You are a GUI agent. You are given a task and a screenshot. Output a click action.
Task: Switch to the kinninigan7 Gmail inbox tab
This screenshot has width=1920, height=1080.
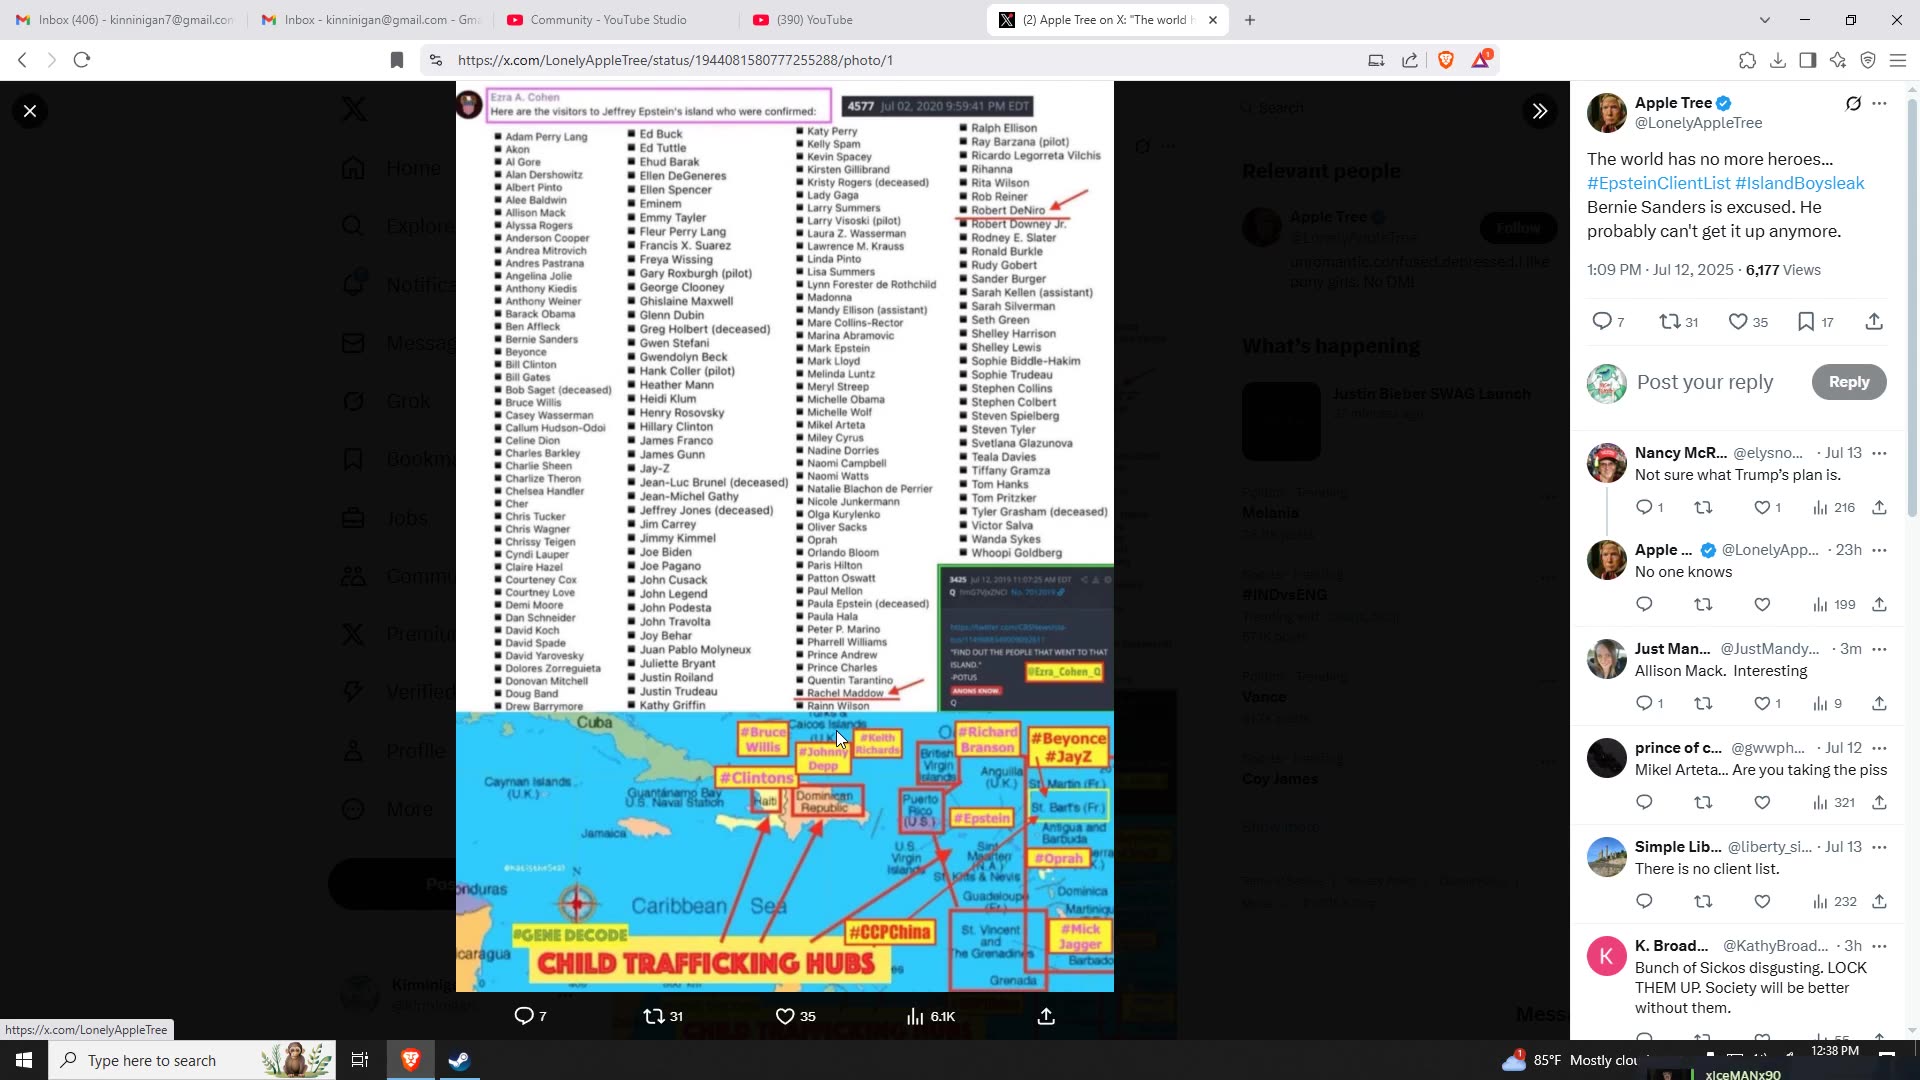[x=130, y=19]
